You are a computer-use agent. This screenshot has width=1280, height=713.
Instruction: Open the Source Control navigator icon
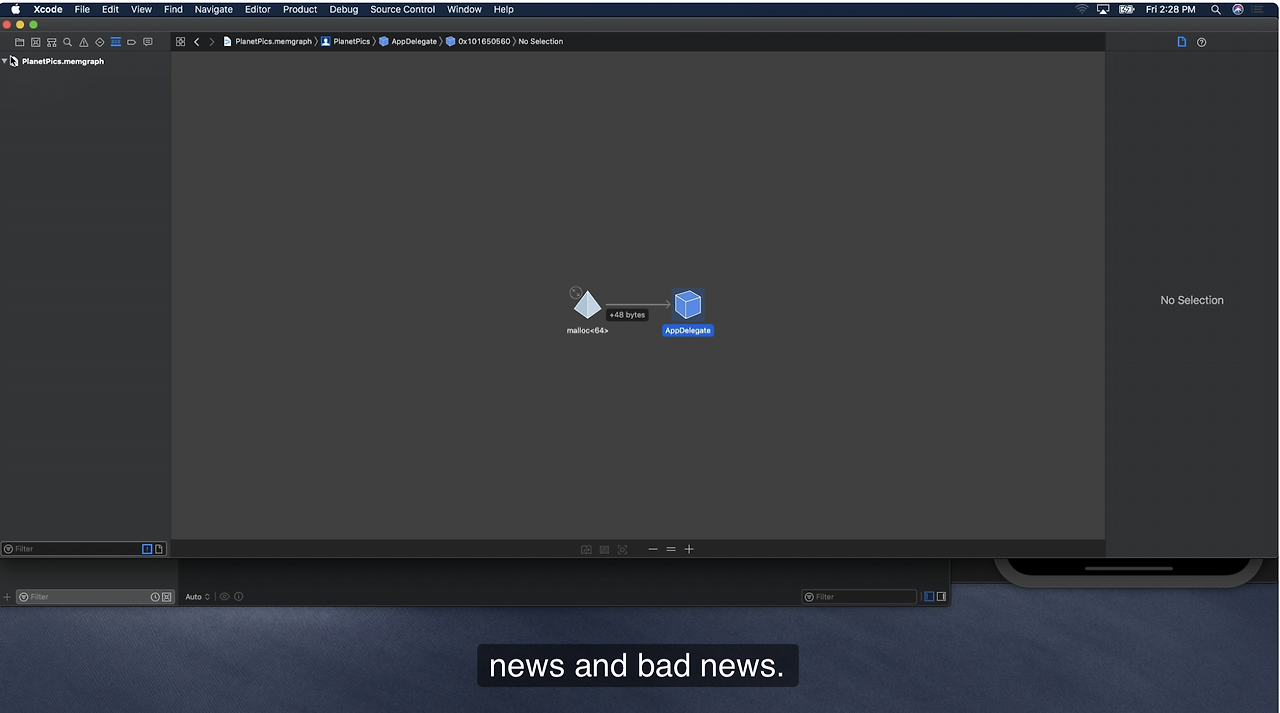click(x=35, y=42)
